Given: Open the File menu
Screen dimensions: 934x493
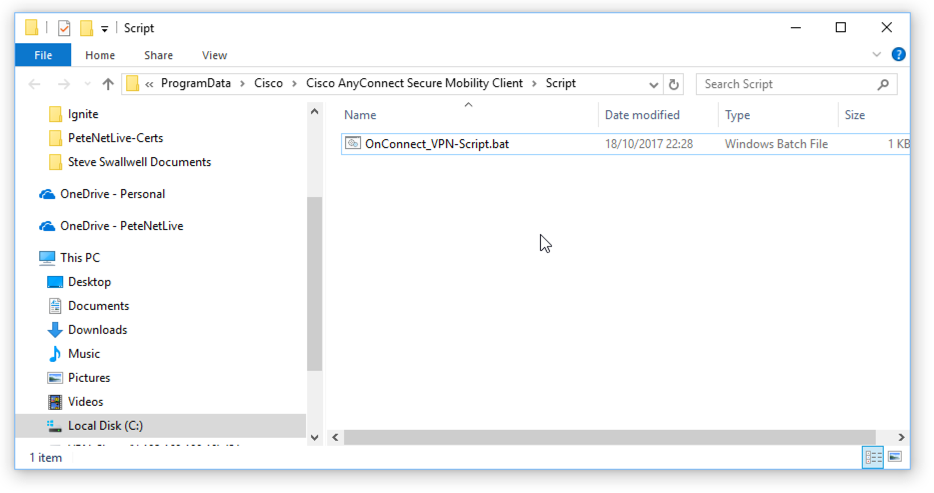Looking at the screenshot, I should (43, 55).
